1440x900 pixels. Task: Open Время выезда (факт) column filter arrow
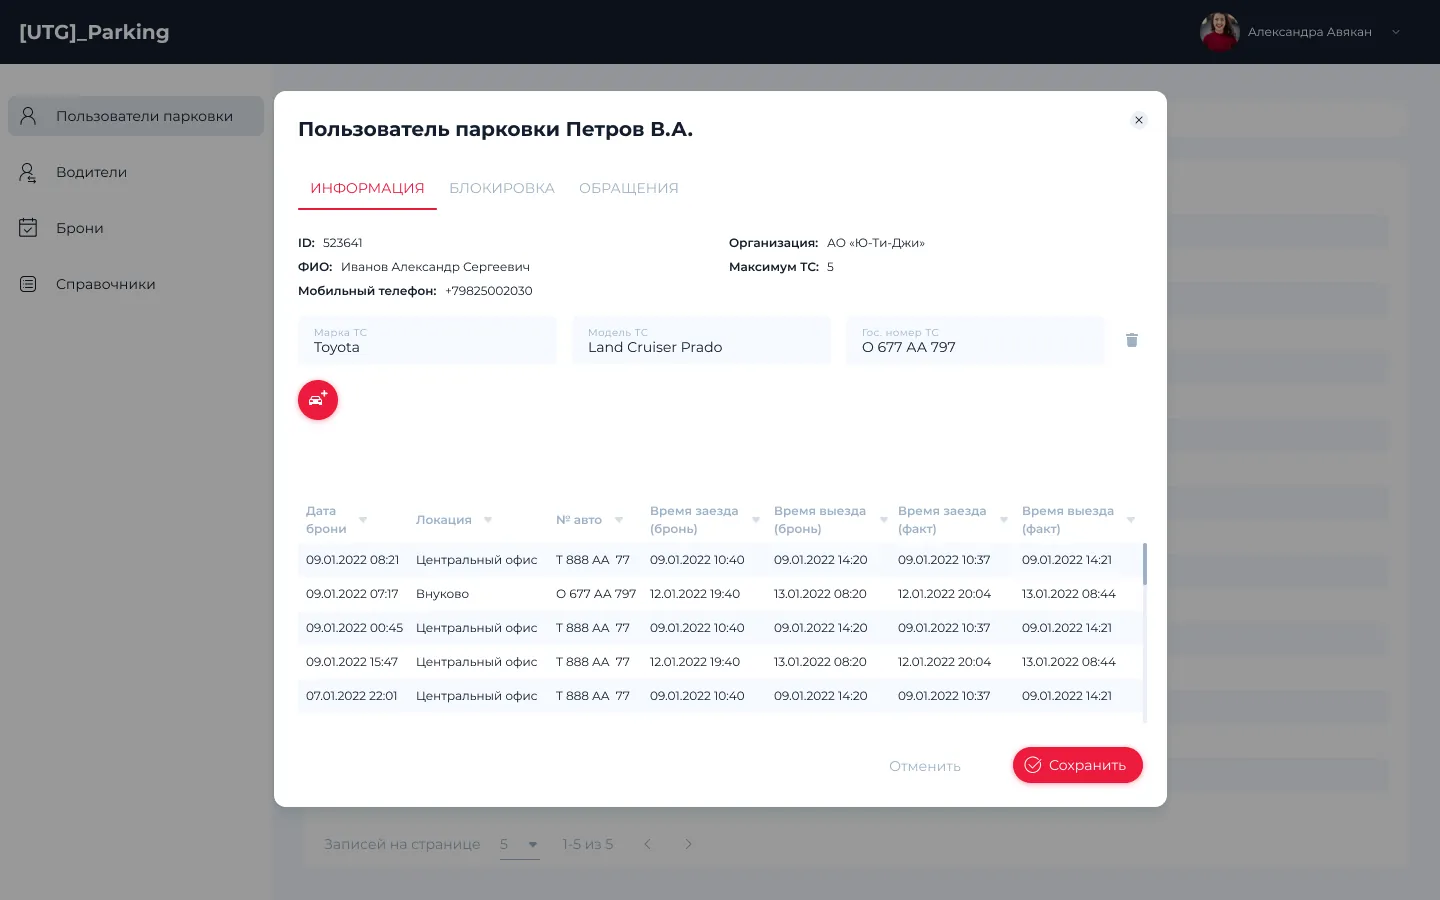1131,520
